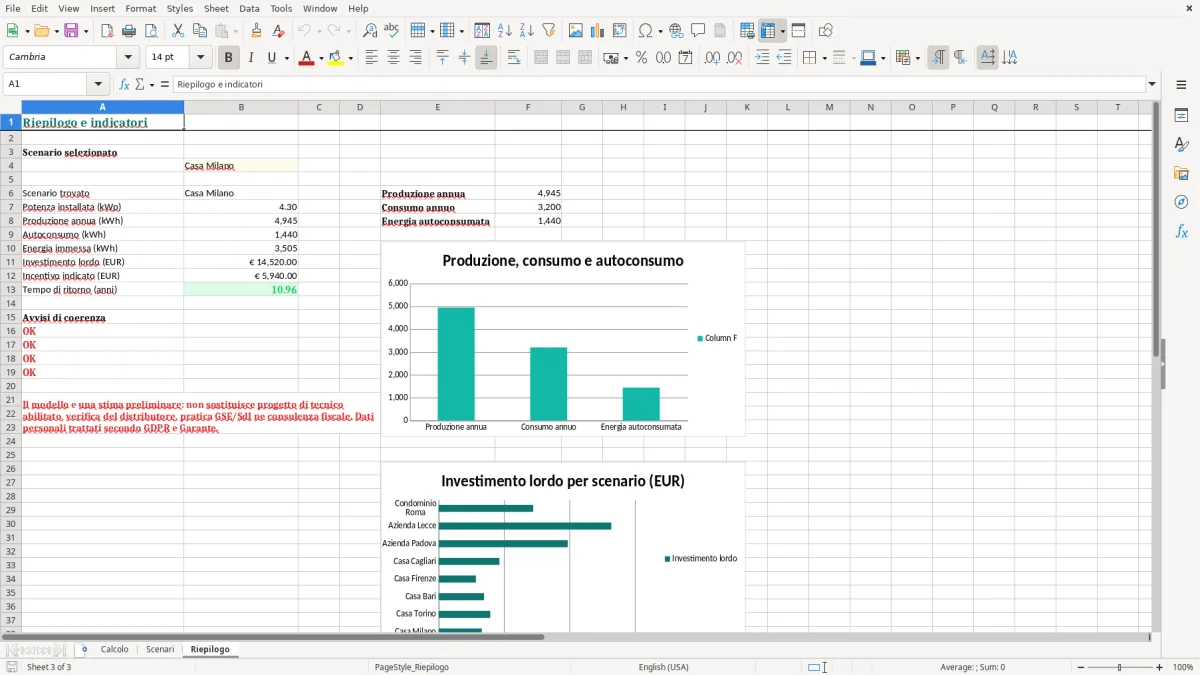Open the Open-file dropdown arrow
The image size is (1200, 675).
(56, 31)
